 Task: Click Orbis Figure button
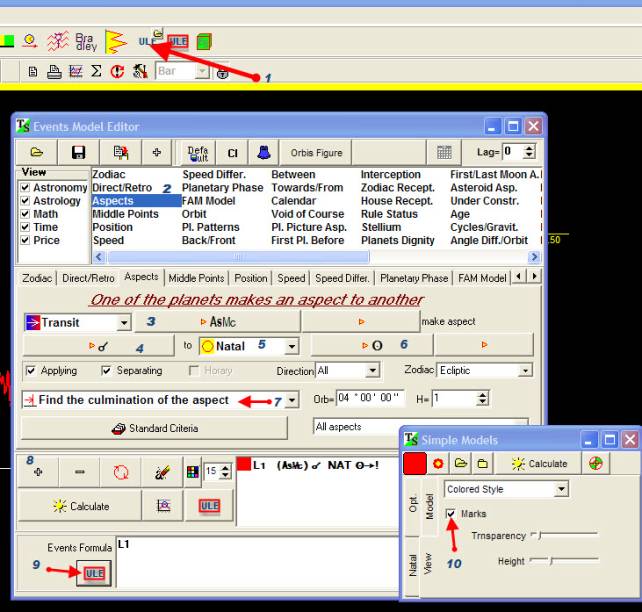[316, 152]
